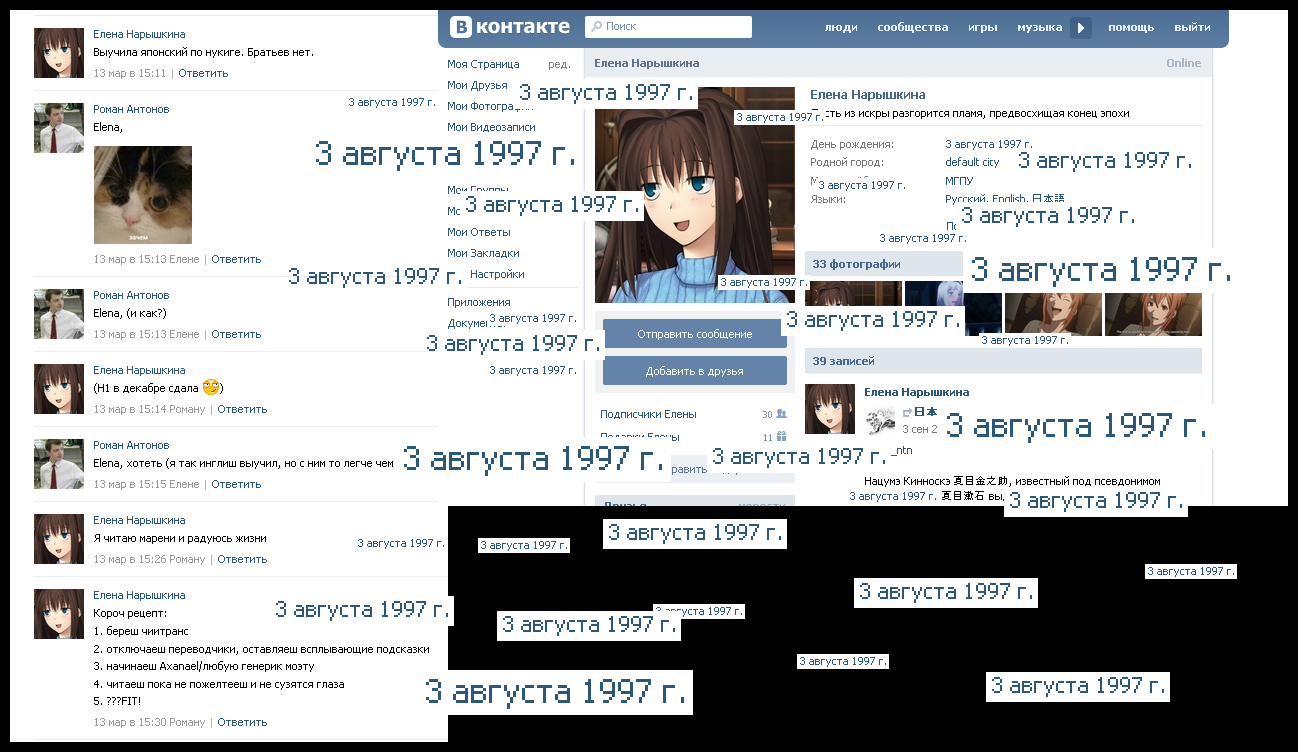Viewport: 1298px width, 752px height.
Task: Click the Отправить сообщение button
Action: [x=695, y=334]
